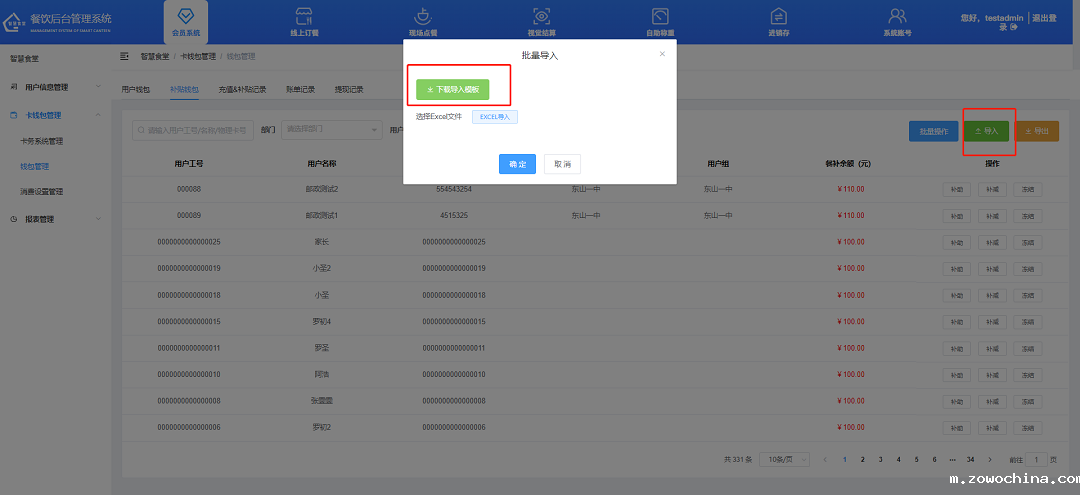
Task: Click the 前往 page number input
Action: (1036, 459)
